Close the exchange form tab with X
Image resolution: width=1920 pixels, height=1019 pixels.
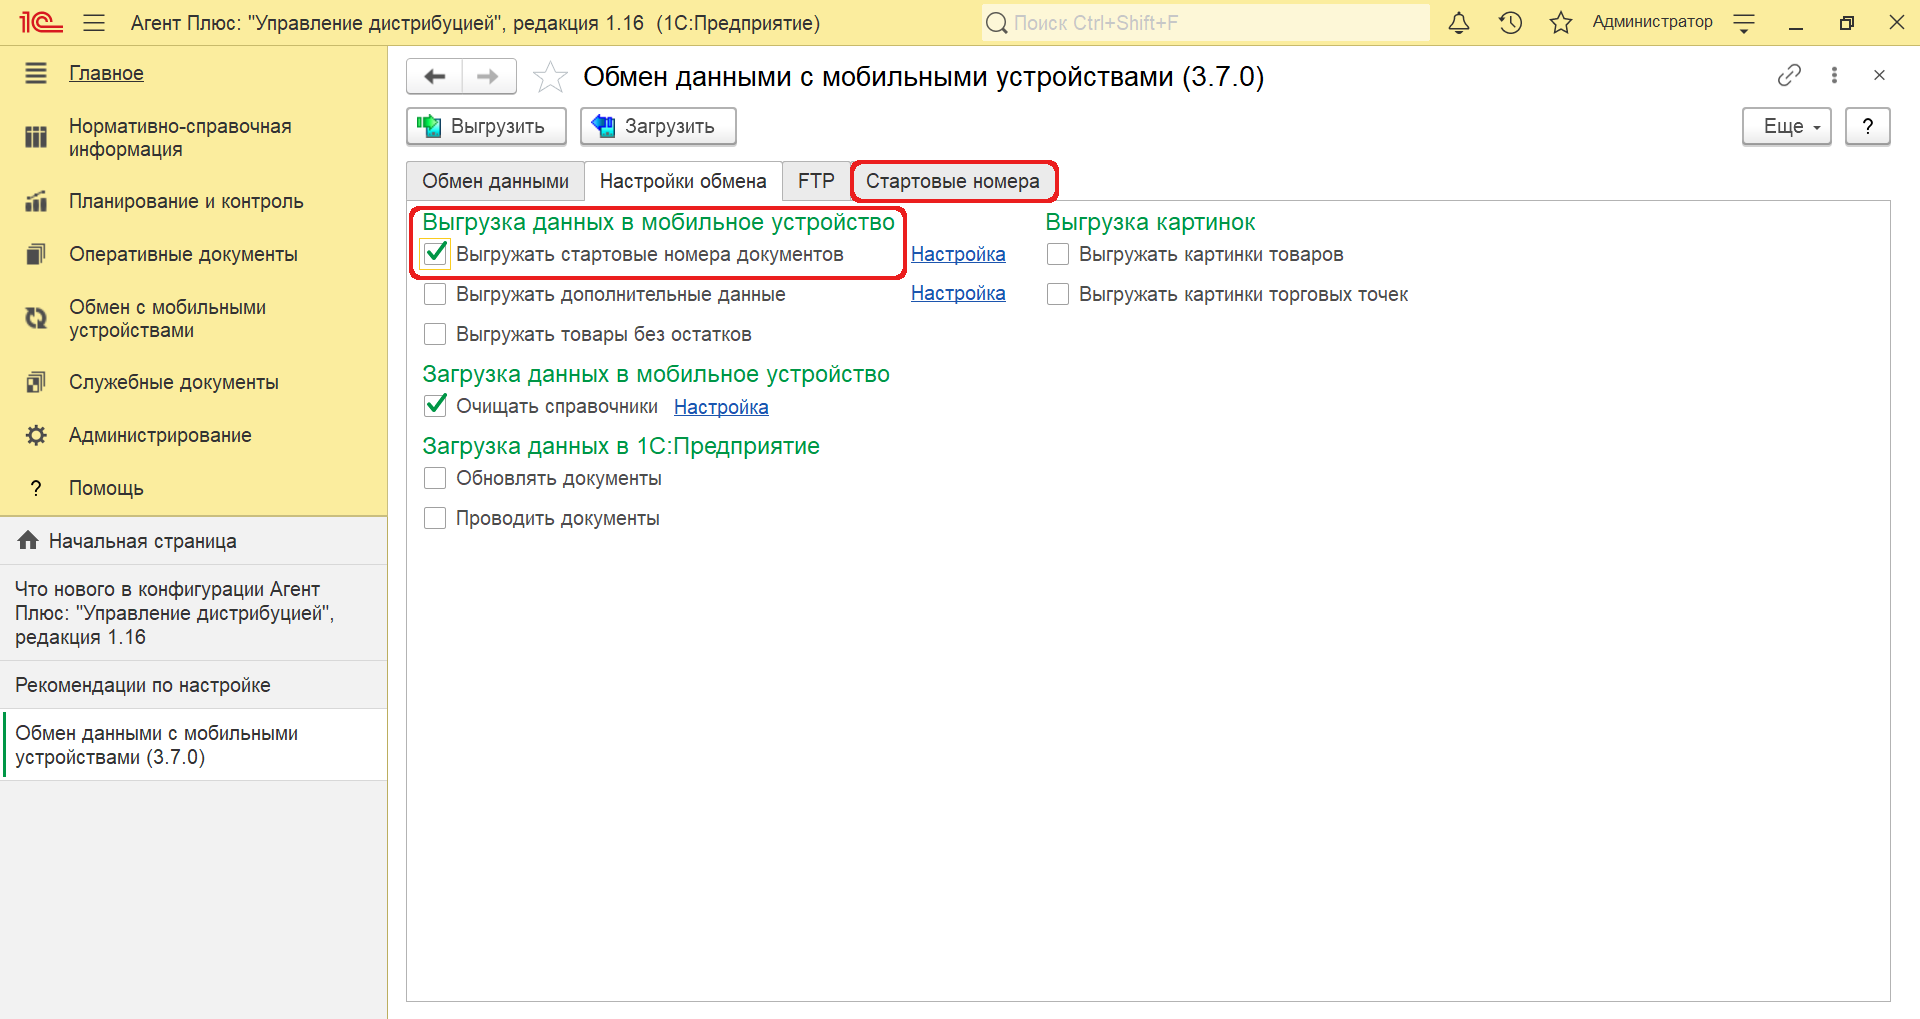point(1879,75)
